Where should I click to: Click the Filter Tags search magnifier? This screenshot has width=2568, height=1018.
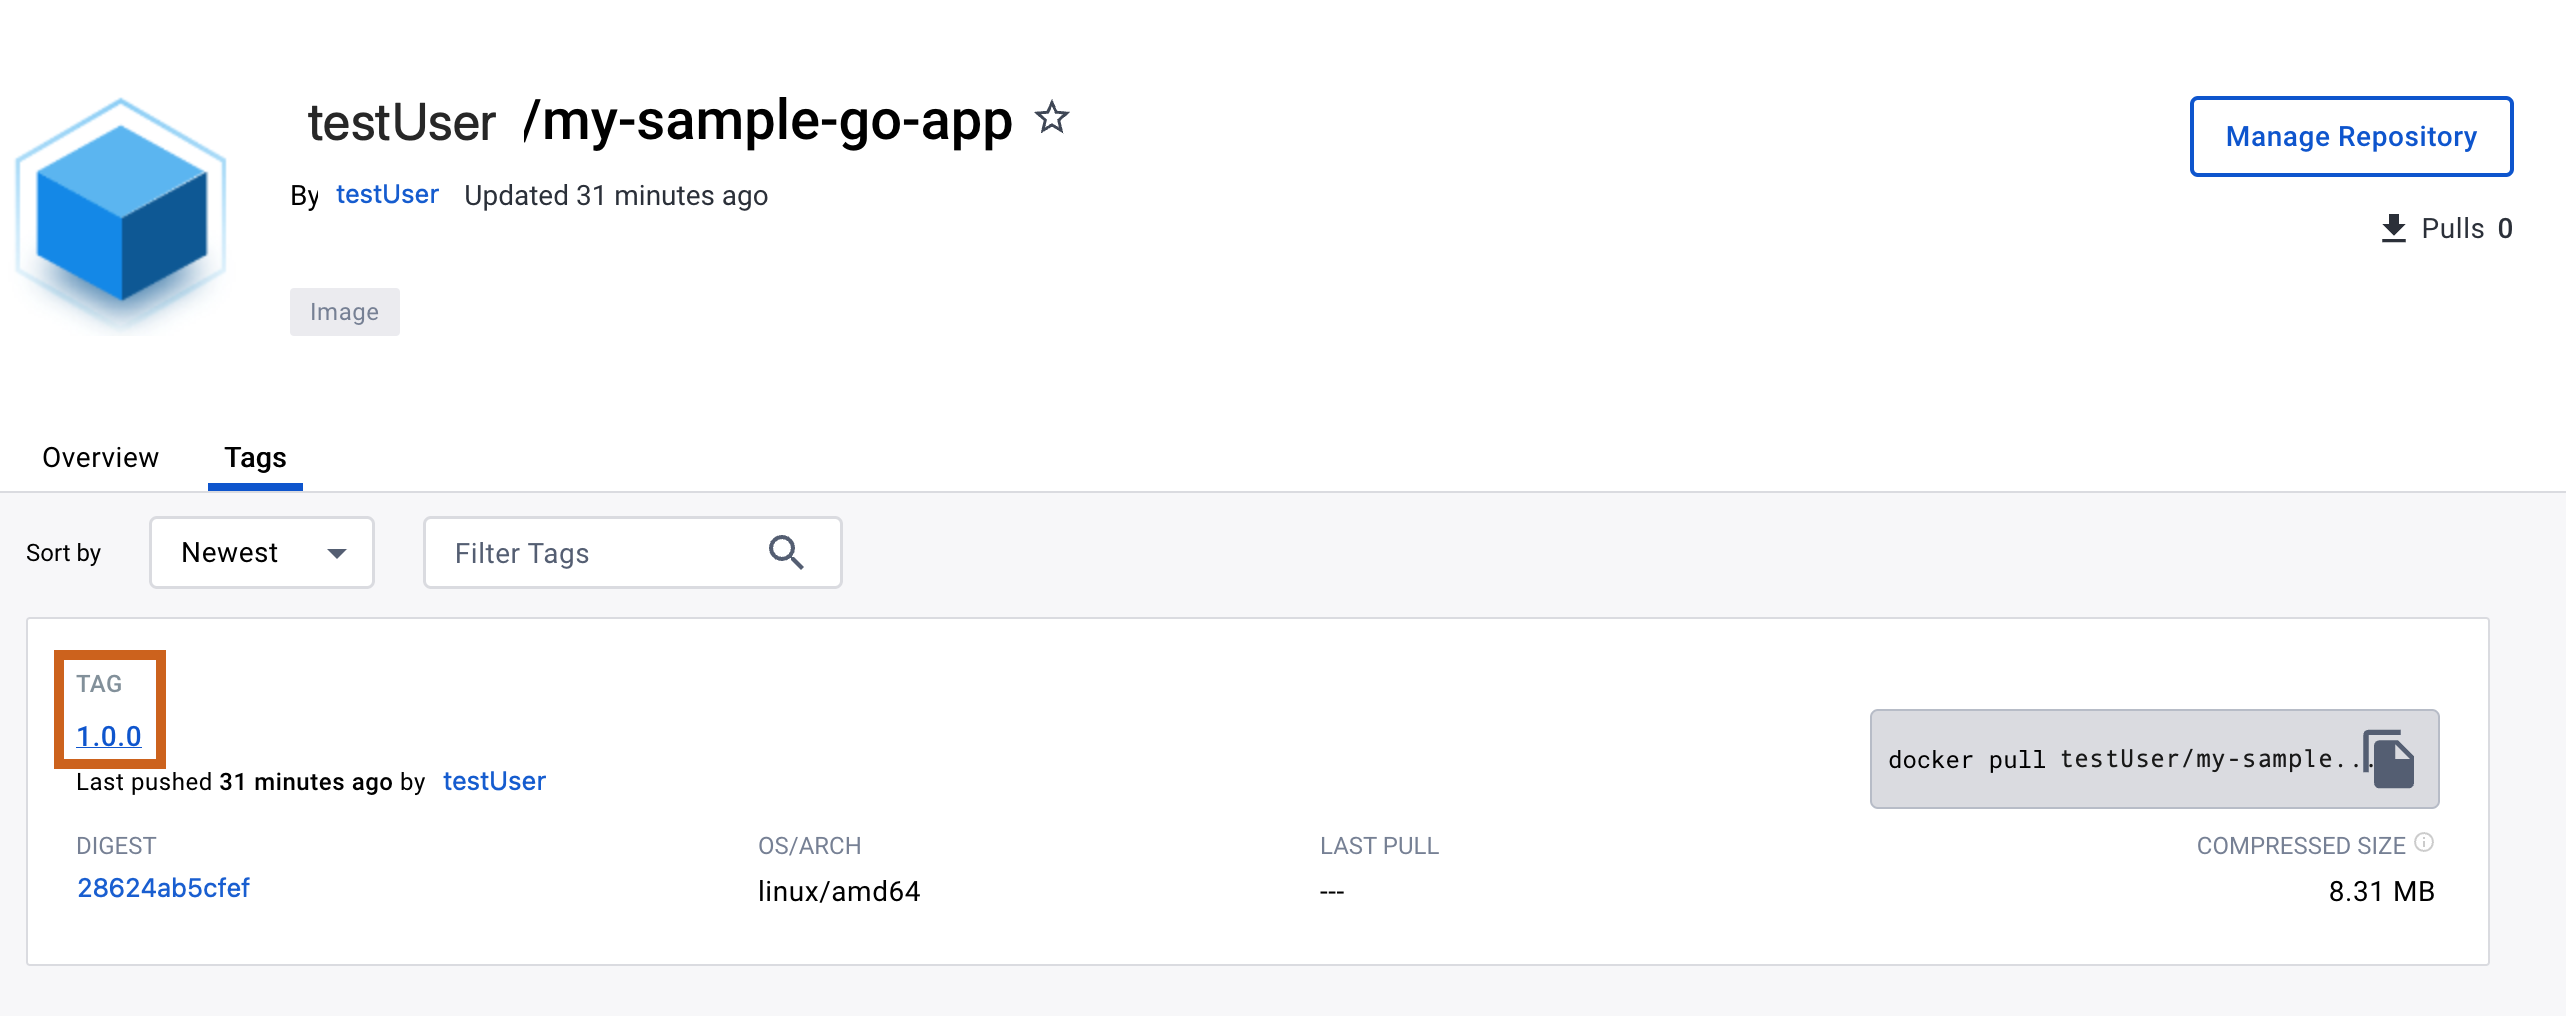click(x=786, y=553)
